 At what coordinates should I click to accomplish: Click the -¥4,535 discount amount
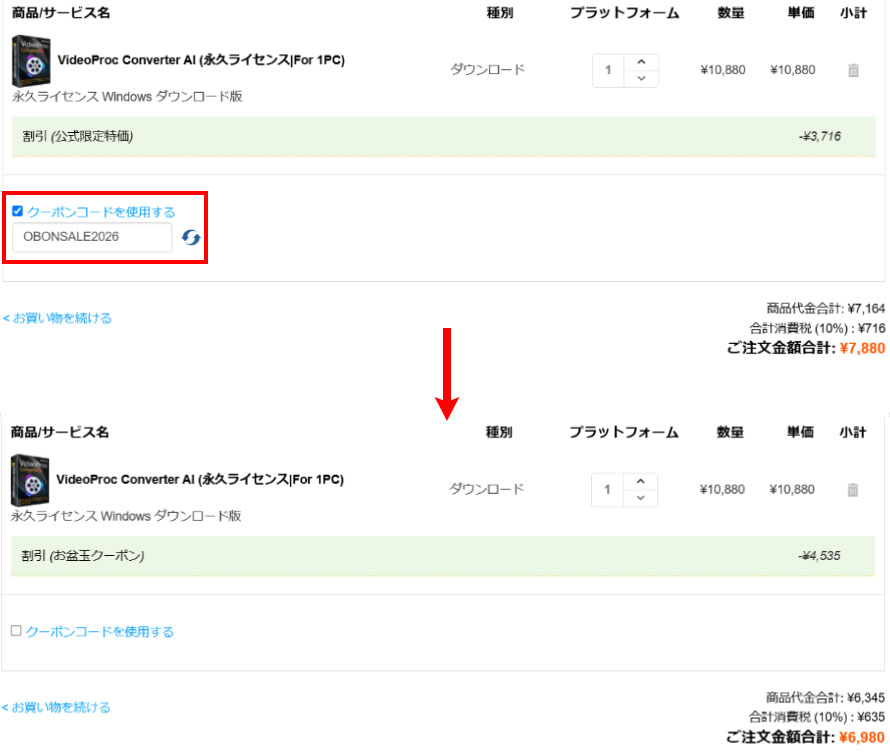(819, 556)
